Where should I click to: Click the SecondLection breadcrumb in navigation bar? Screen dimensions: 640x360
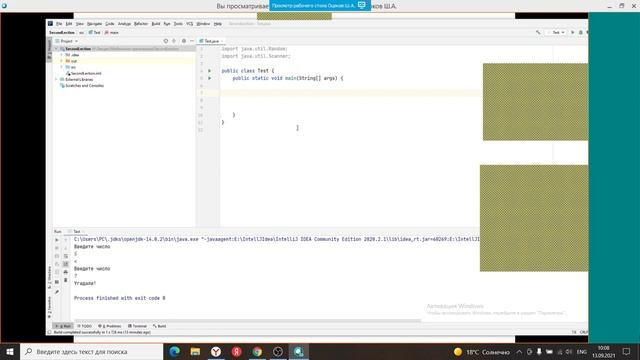pos(62,32)
